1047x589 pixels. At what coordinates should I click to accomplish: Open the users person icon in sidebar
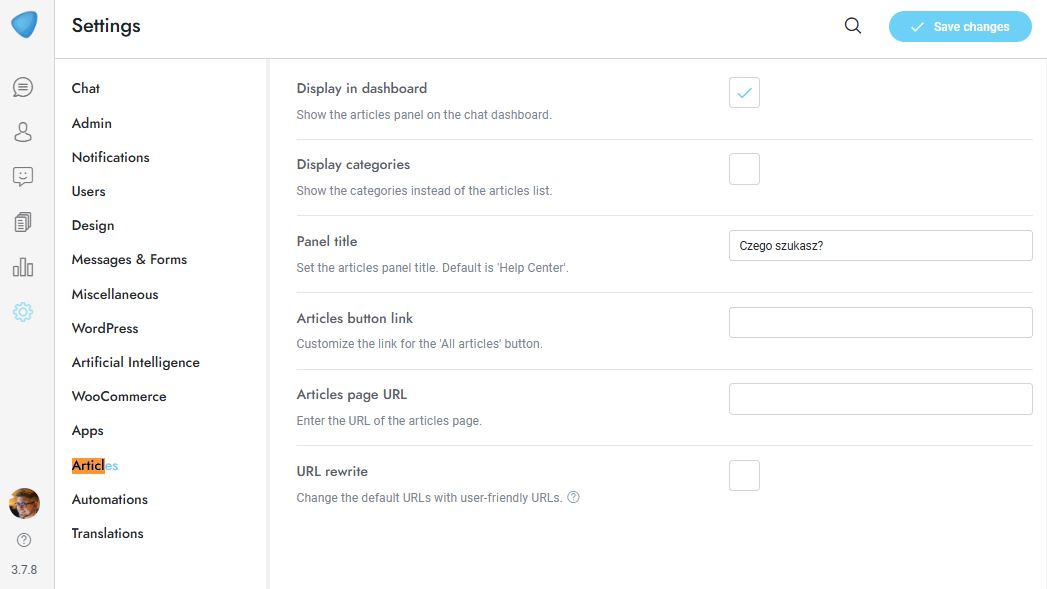click(23, 132)
